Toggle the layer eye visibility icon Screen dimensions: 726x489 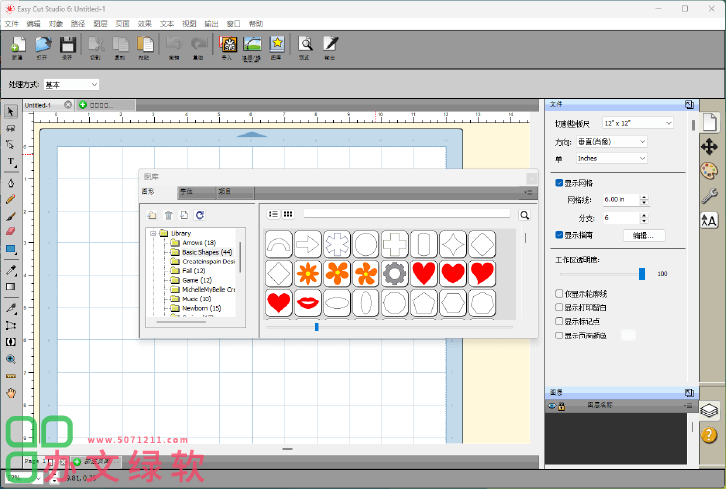pos(551,406)
